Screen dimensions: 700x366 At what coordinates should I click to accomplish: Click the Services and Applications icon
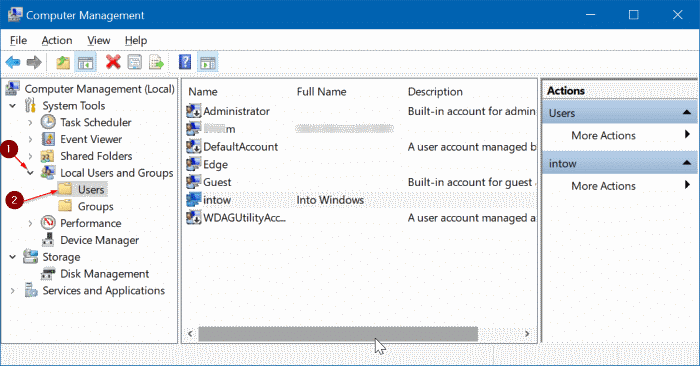[30, 290]
